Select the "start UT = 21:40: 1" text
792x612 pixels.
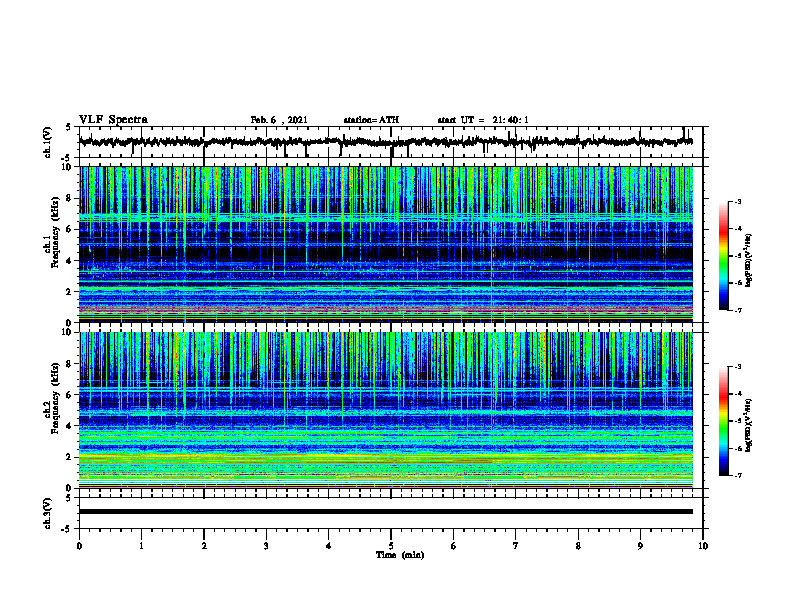(483, 120)
